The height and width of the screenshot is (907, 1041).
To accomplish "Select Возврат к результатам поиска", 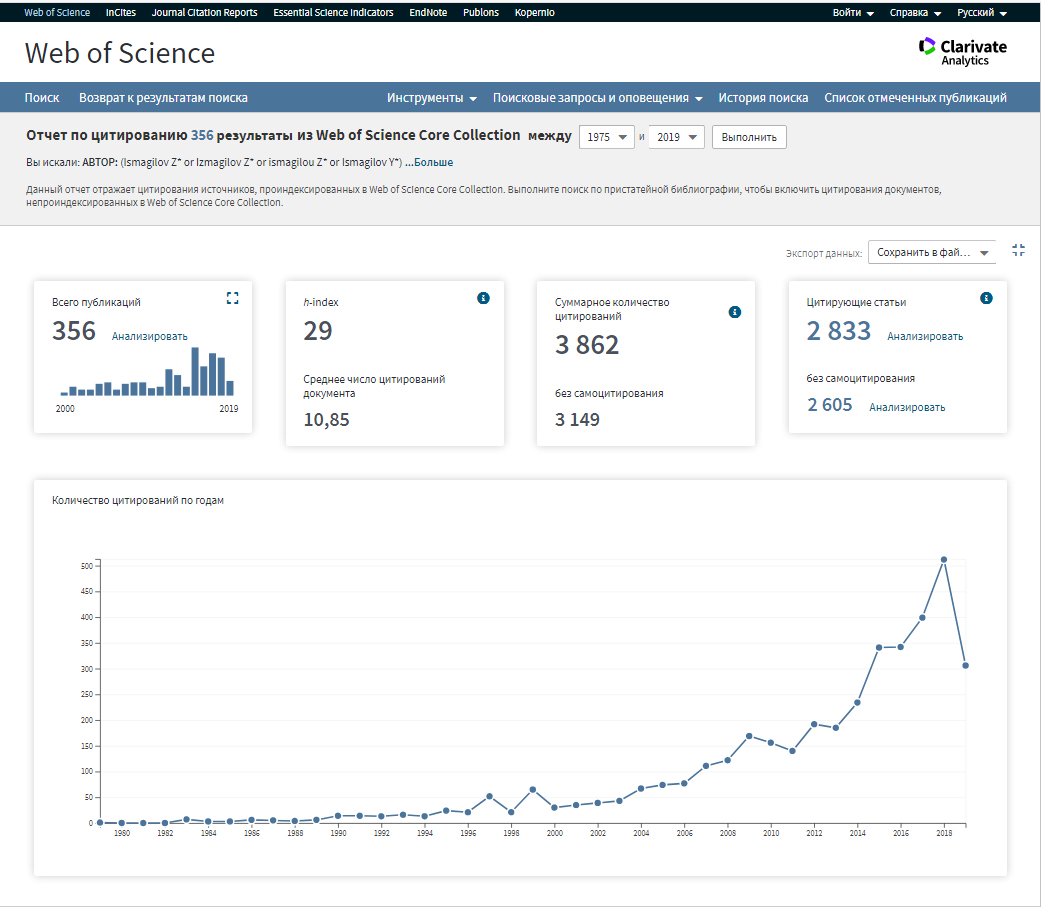I will [x=163, y=98].
